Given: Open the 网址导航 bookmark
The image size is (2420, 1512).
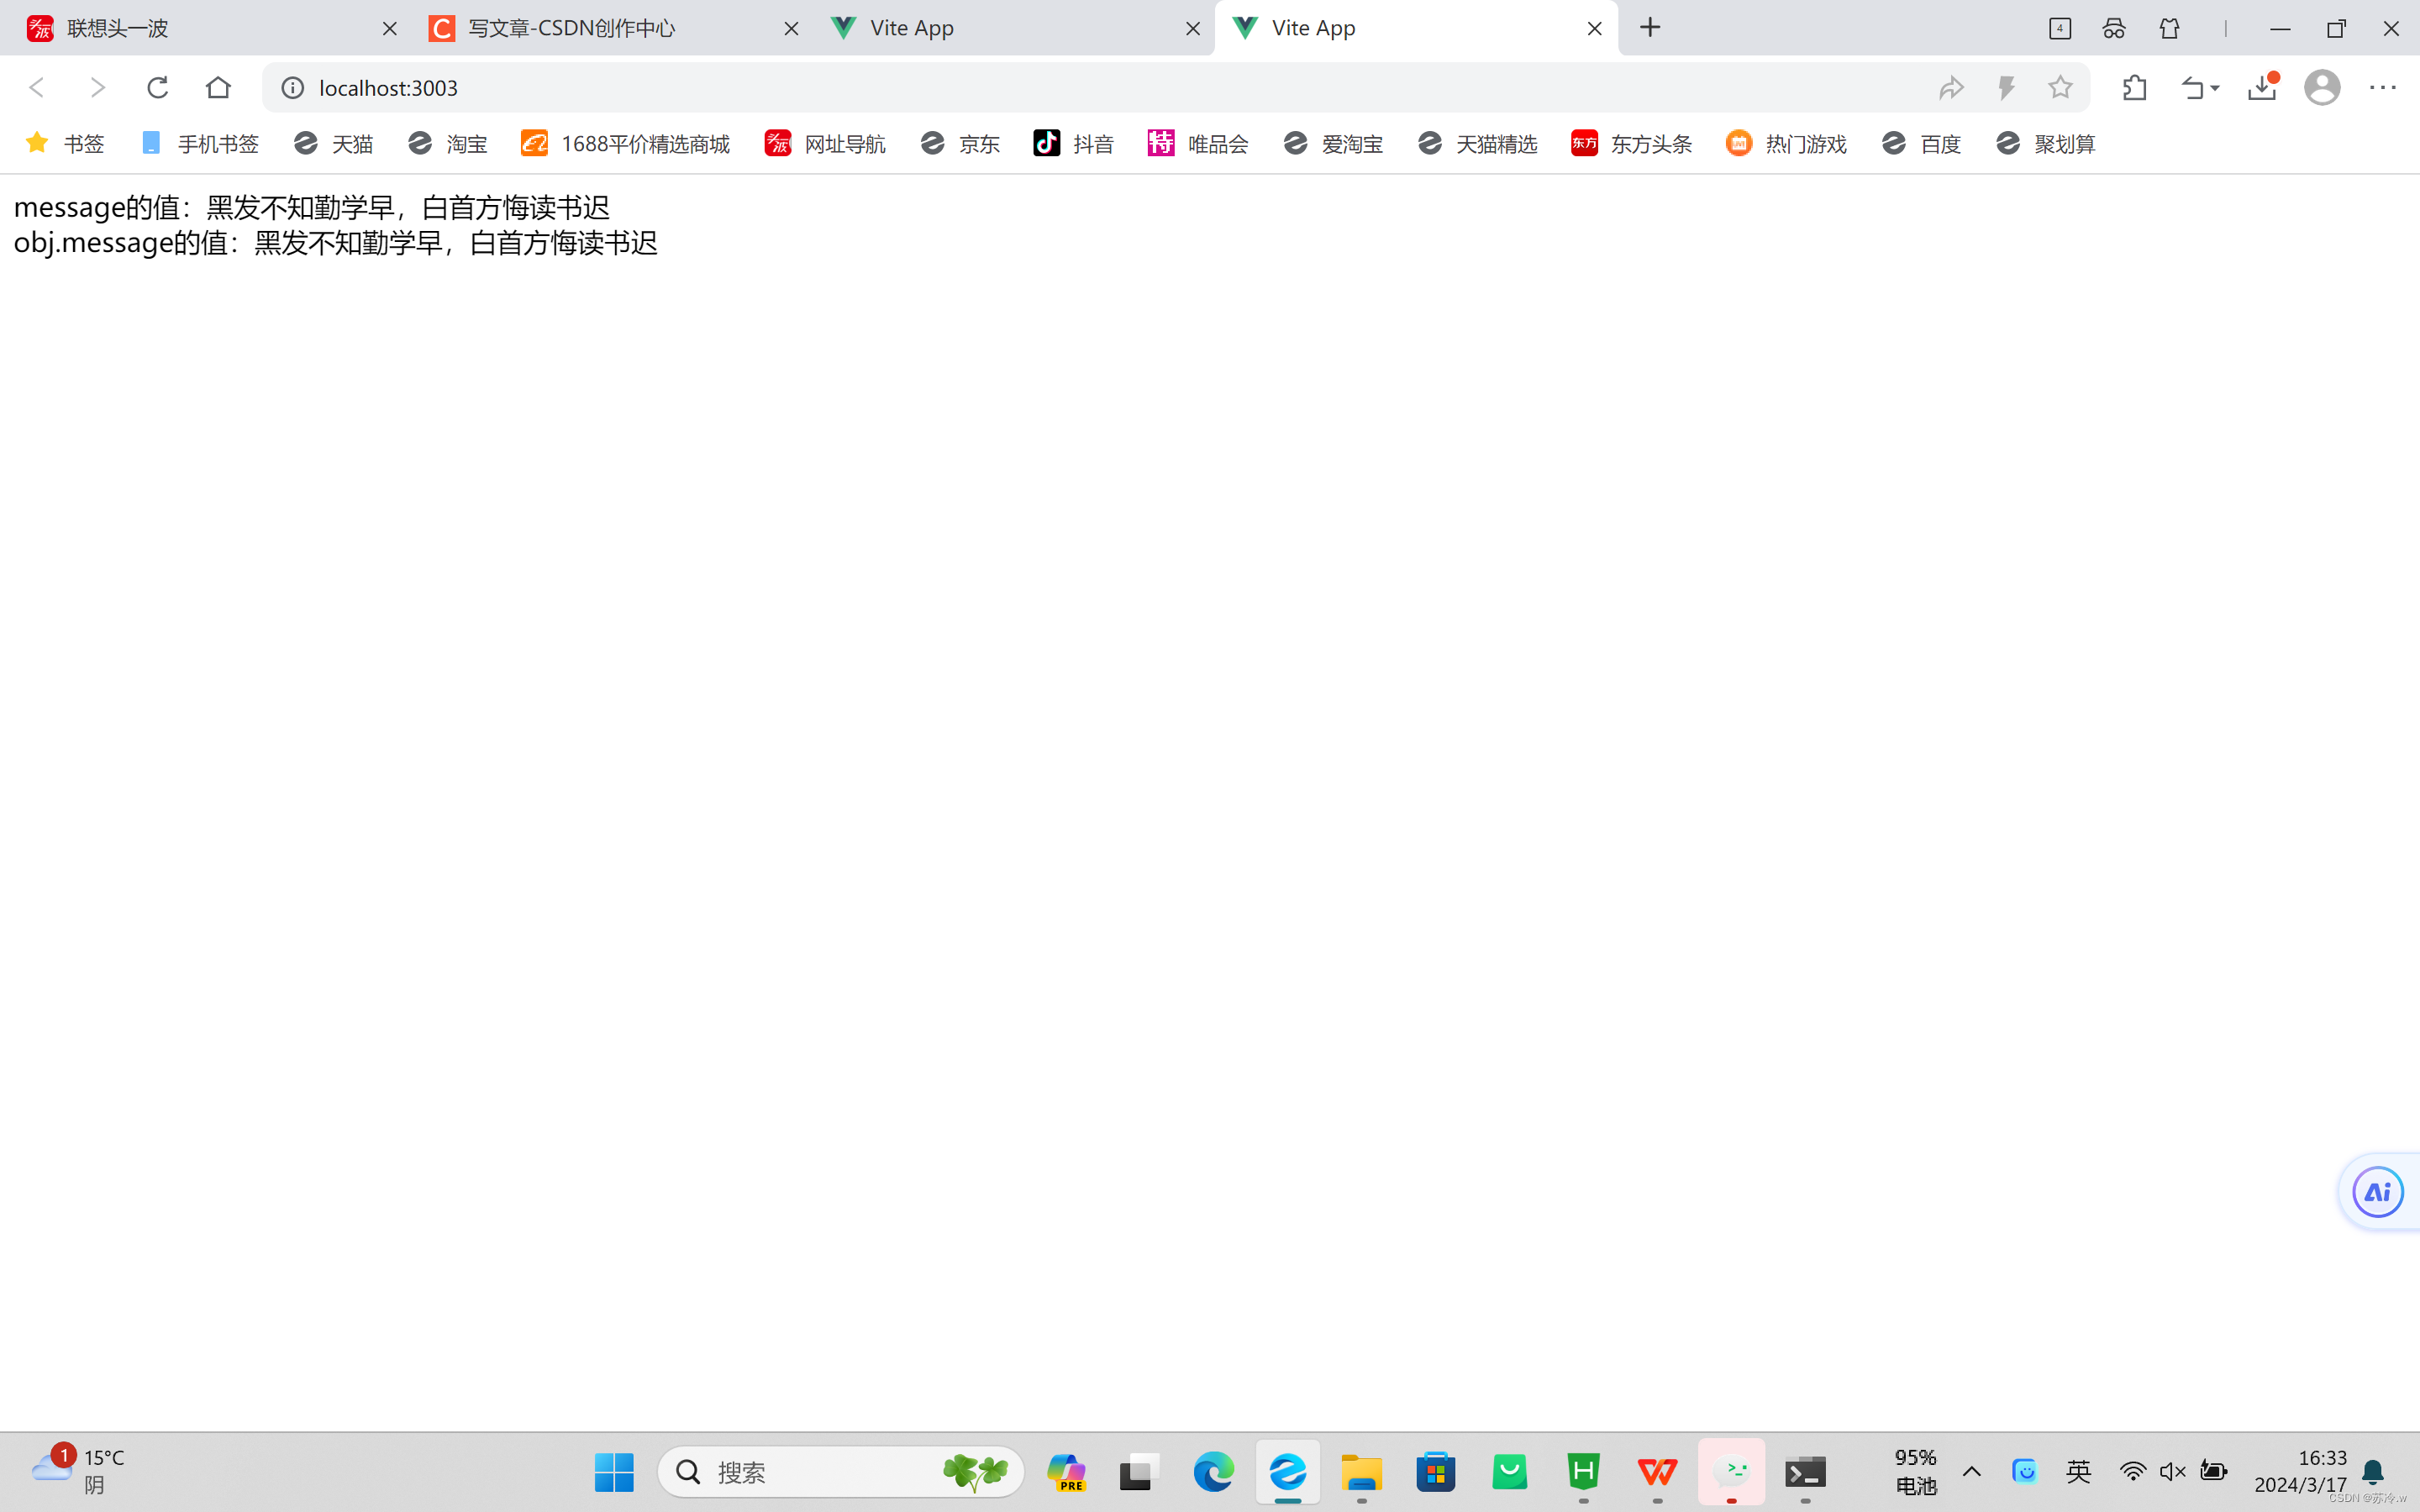Looking at the screenshot, I should click(x=825, y=144).
